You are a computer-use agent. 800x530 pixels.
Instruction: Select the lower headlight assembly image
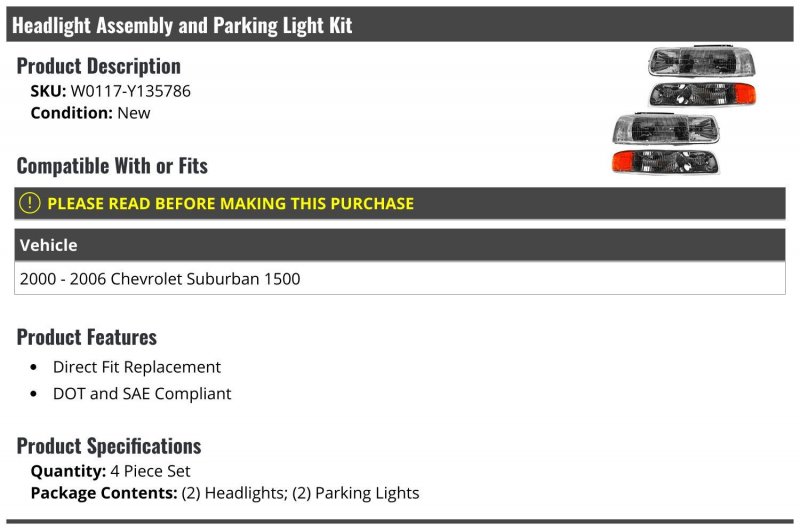[x=666, y=128]
